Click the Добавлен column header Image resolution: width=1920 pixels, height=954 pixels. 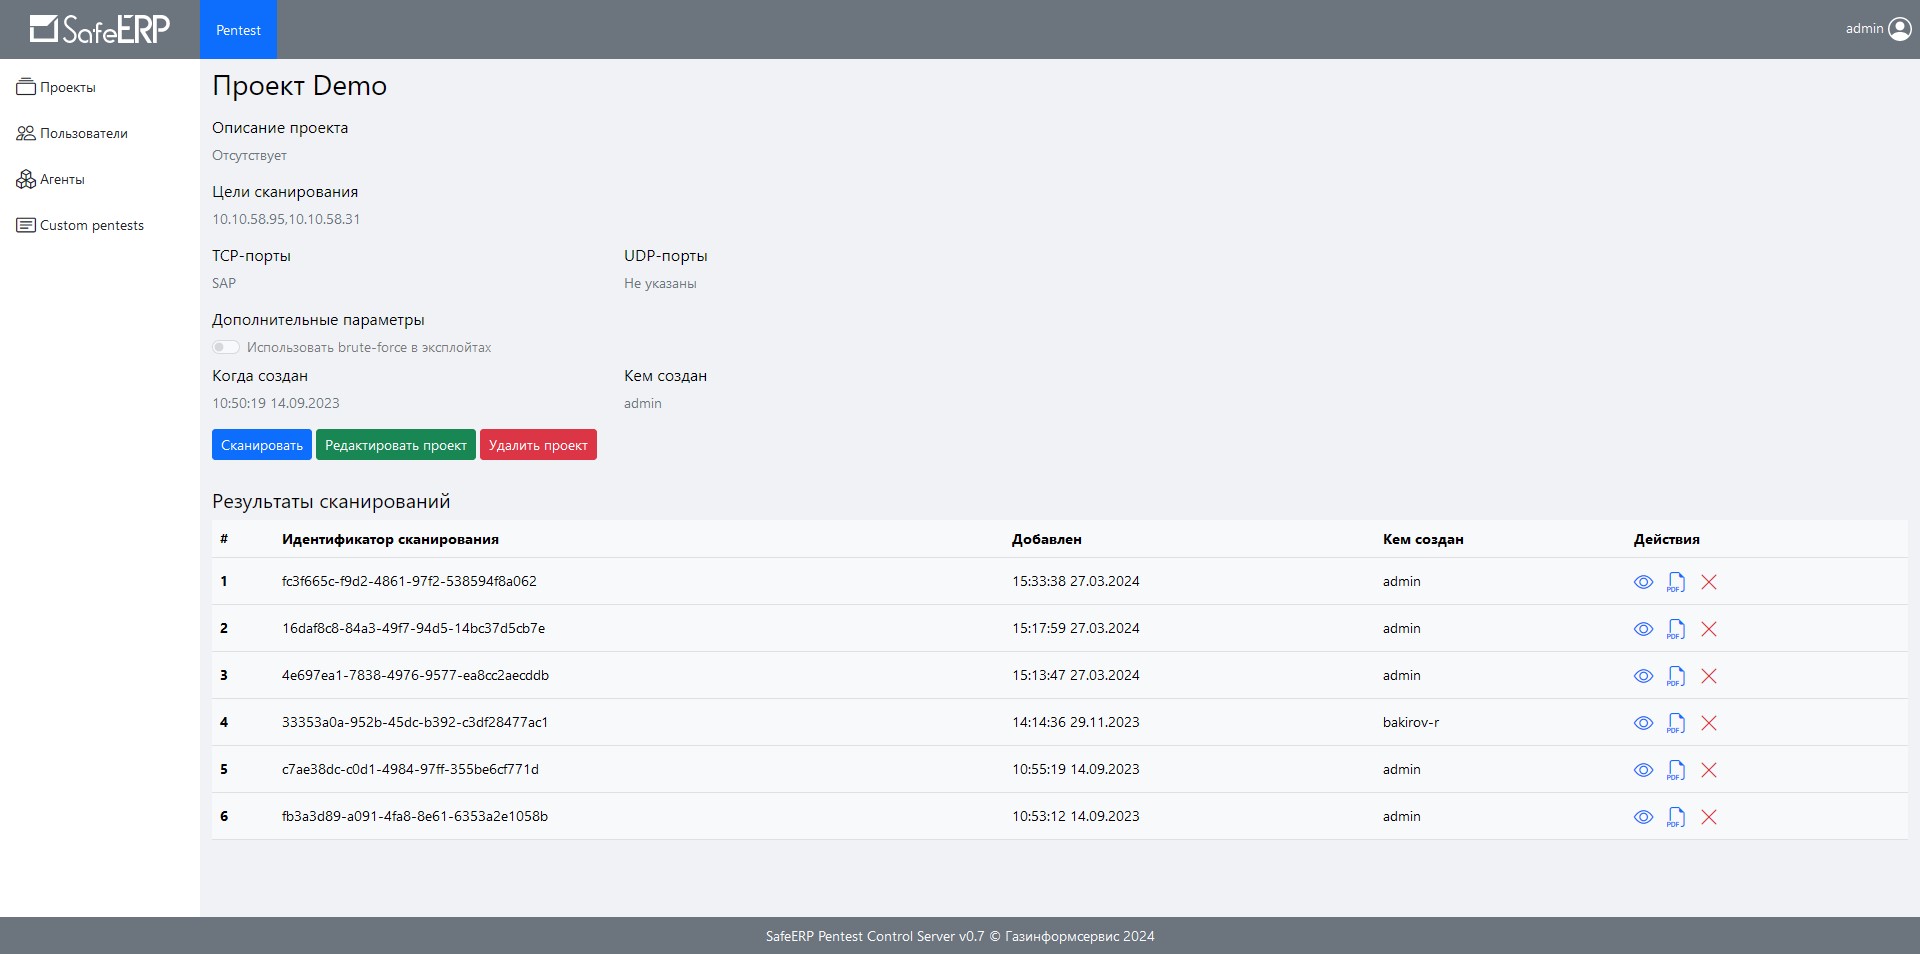click(1046, 539)
